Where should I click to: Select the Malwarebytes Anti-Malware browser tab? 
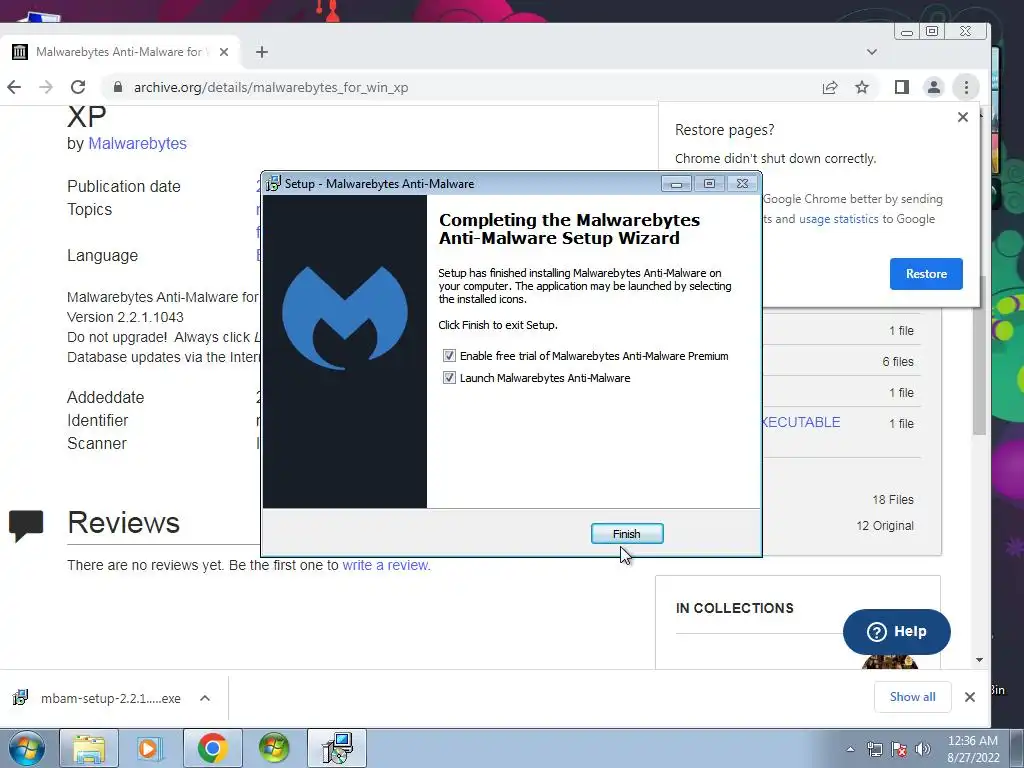click(120, 52)
